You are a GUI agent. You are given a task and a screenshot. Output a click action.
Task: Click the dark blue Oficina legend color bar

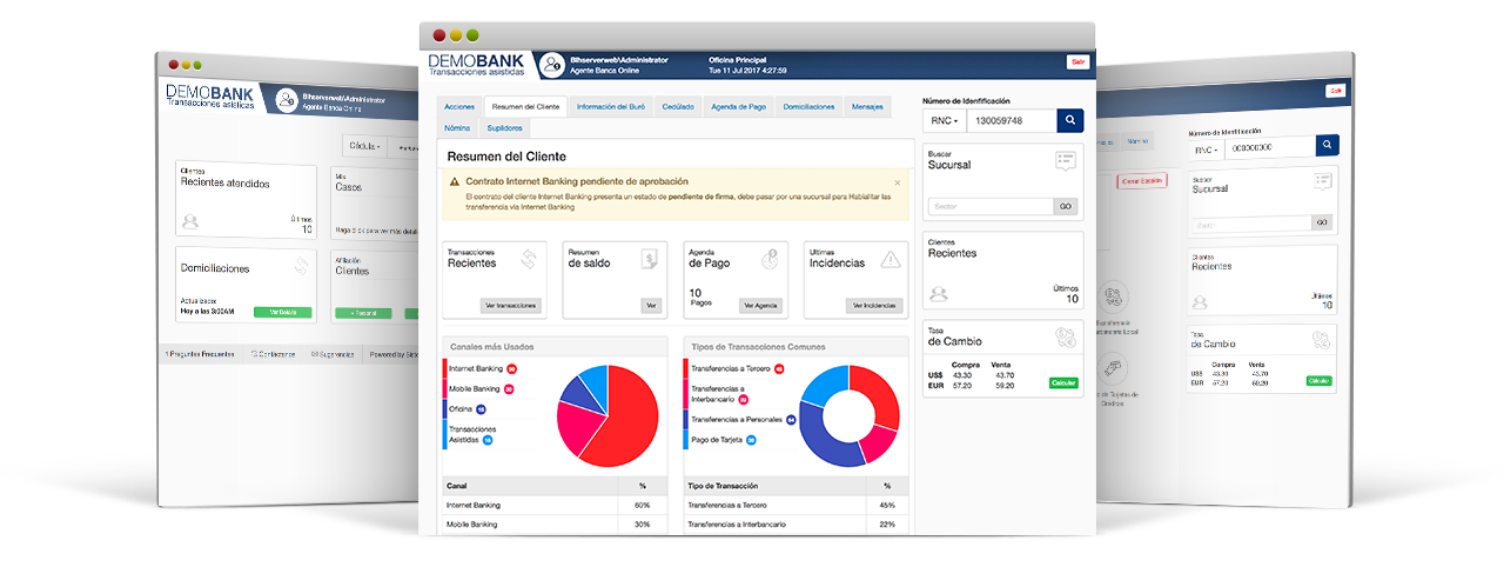(445, 409)
